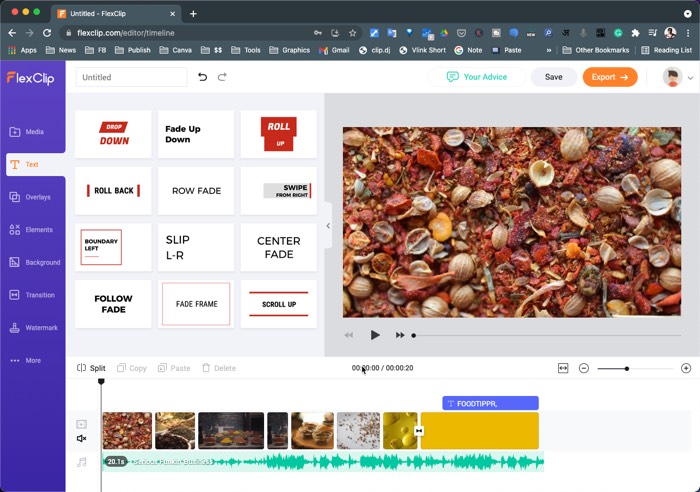This screenshot has height=492, width=700.
Task: Open Your Advice feedback
Action: 477,77
